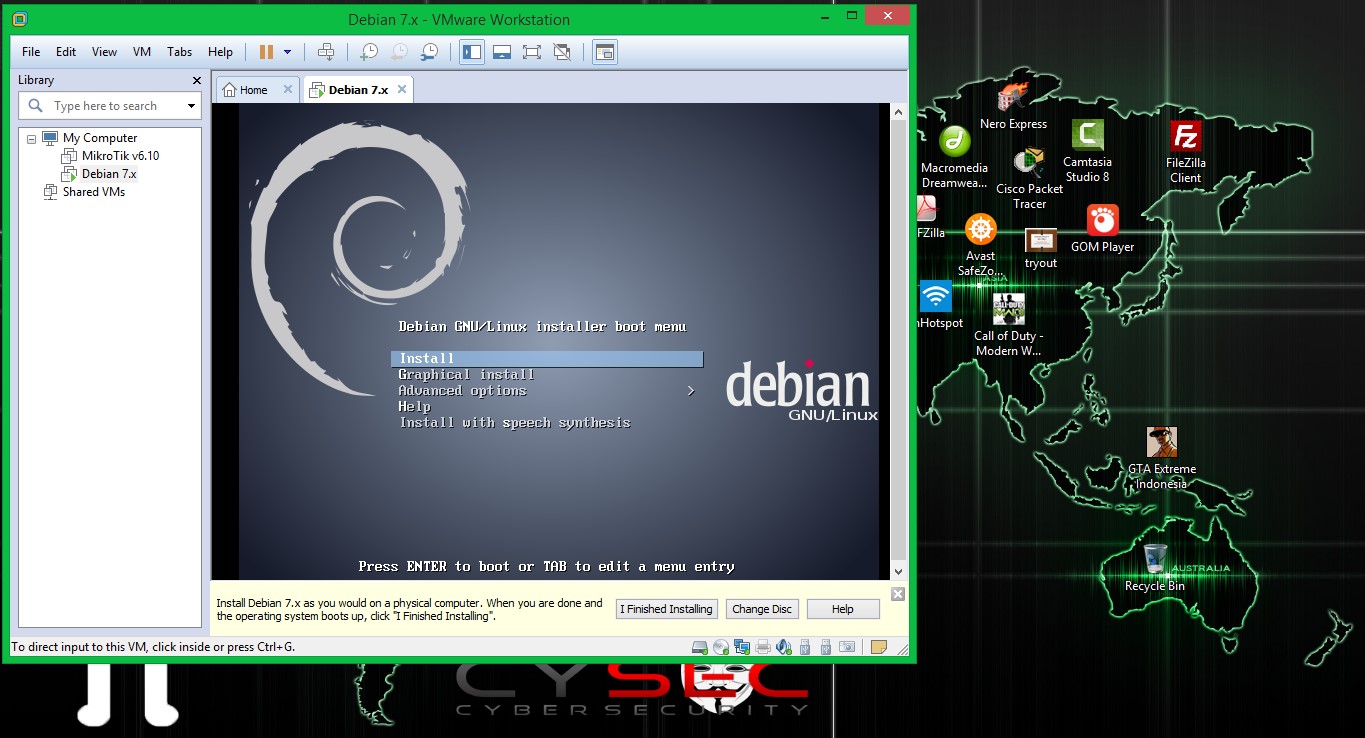
Task: Open the VM menu
Action: click(x=141, y=51)
